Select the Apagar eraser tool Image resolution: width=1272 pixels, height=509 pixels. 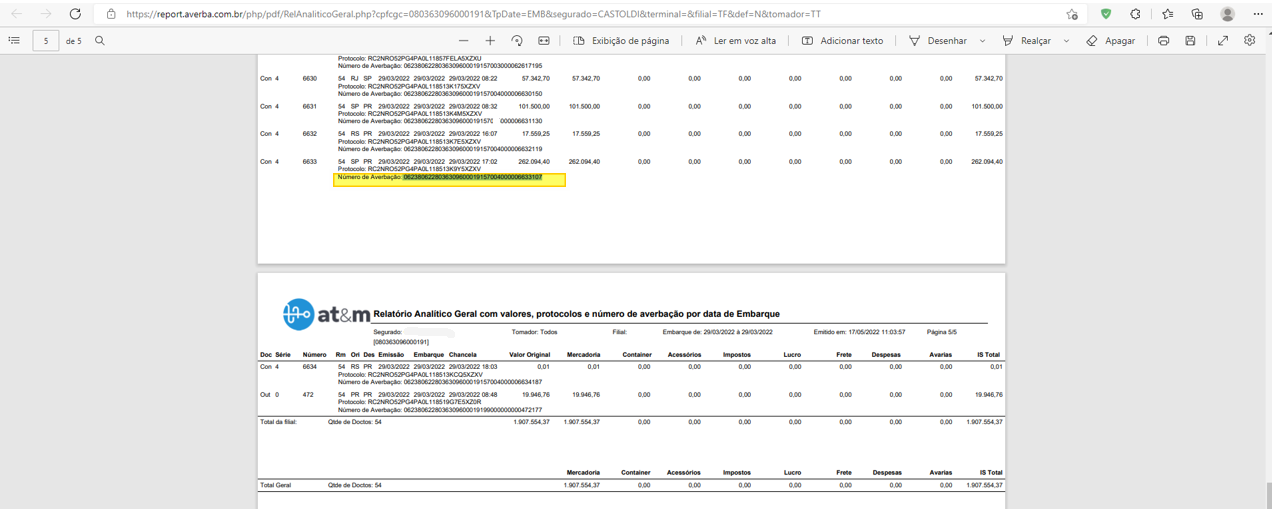click(x=1111, y=41)
